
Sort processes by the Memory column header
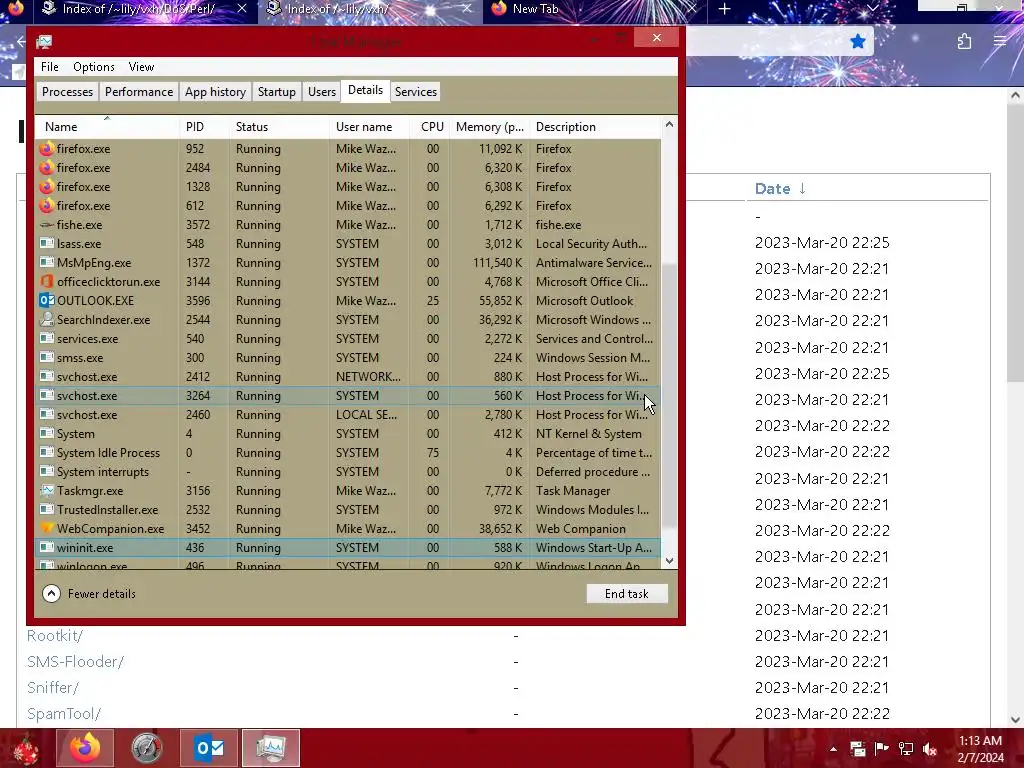pos(489,127)
